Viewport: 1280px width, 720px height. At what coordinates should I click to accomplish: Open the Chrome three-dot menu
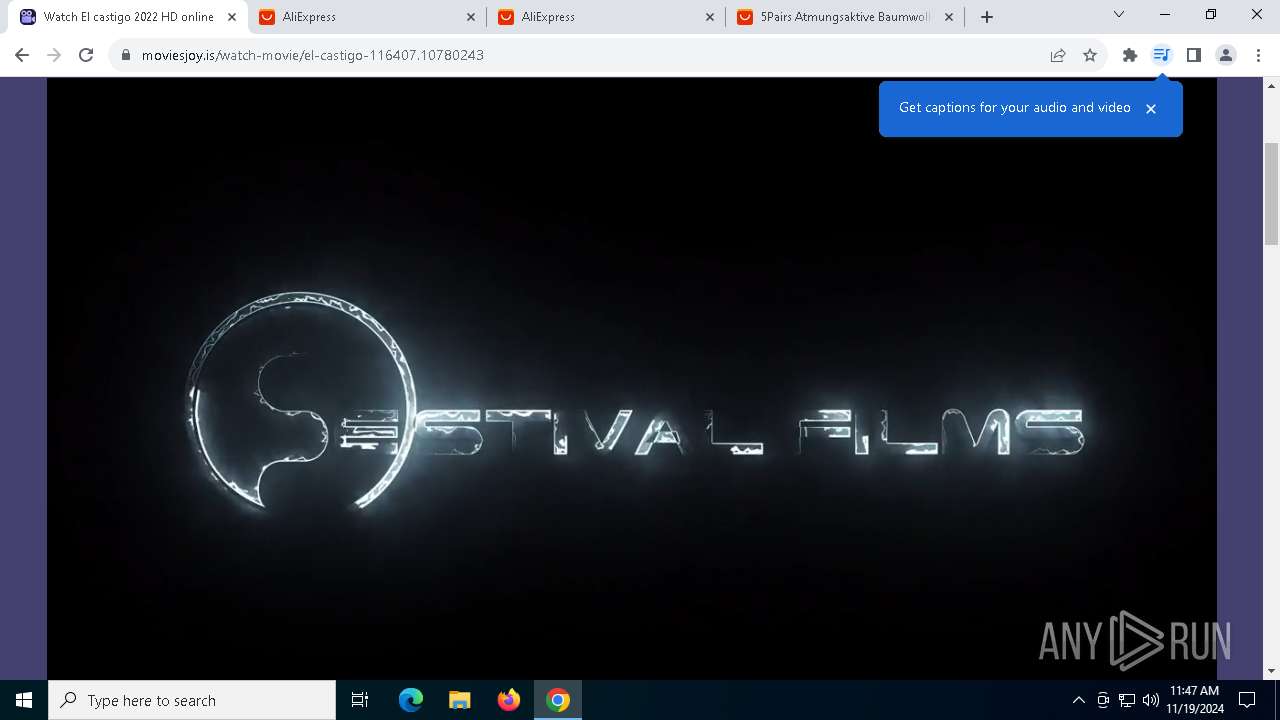tap(1258, 55)
